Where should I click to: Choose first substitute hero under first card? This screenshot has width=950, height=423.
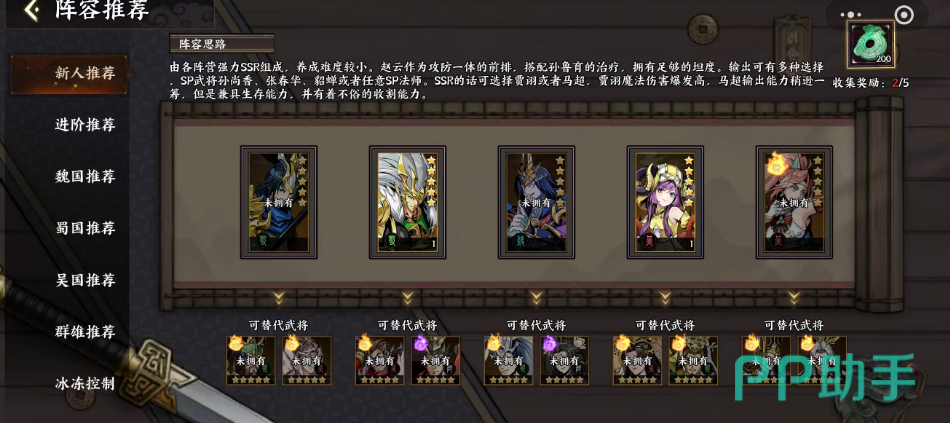click(250, 361)
